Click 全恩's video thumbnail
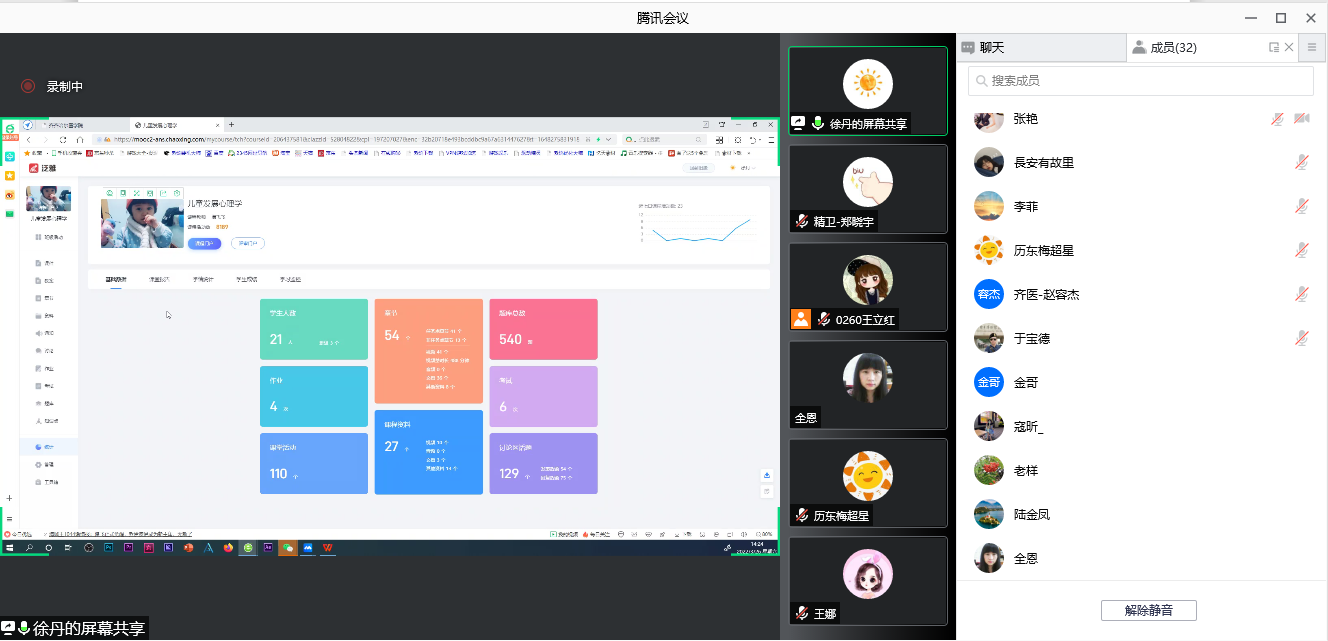Image resolution: width=1328 pixels, height=641 pixels. (867, 385)
